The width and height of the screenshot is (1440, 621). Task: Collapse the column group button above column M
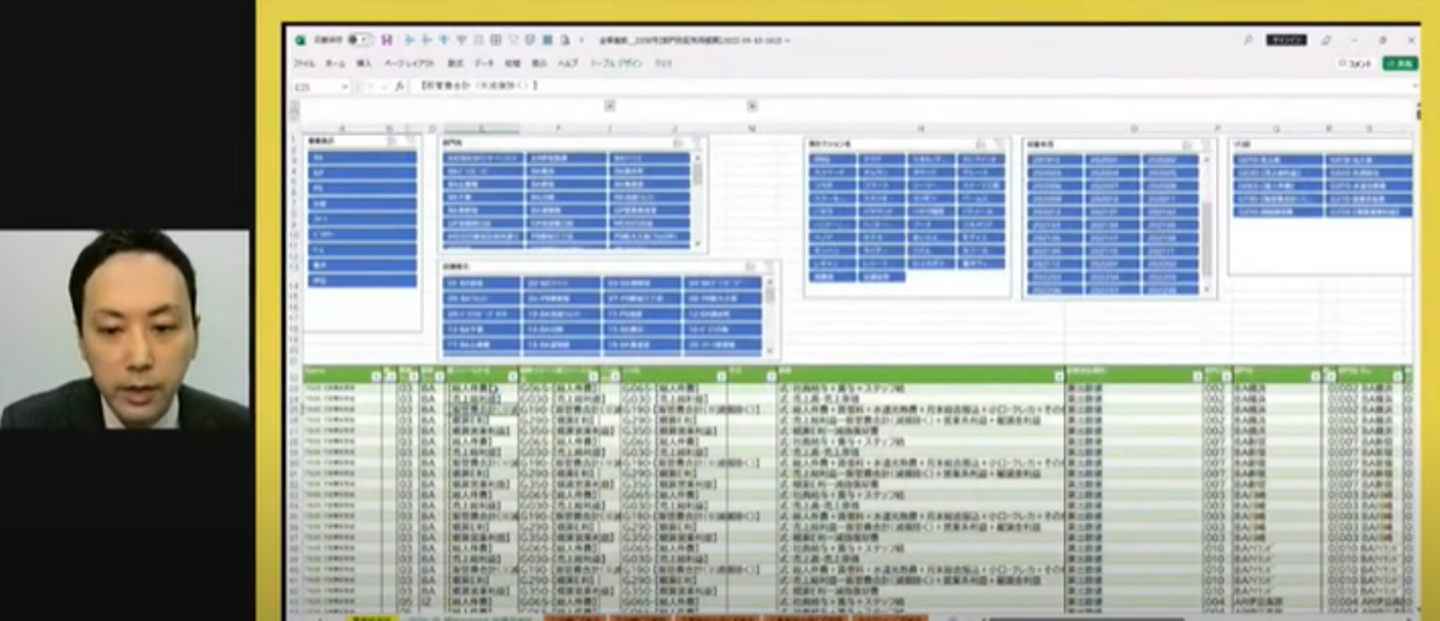pyautogui.click(x=752, y=105)
